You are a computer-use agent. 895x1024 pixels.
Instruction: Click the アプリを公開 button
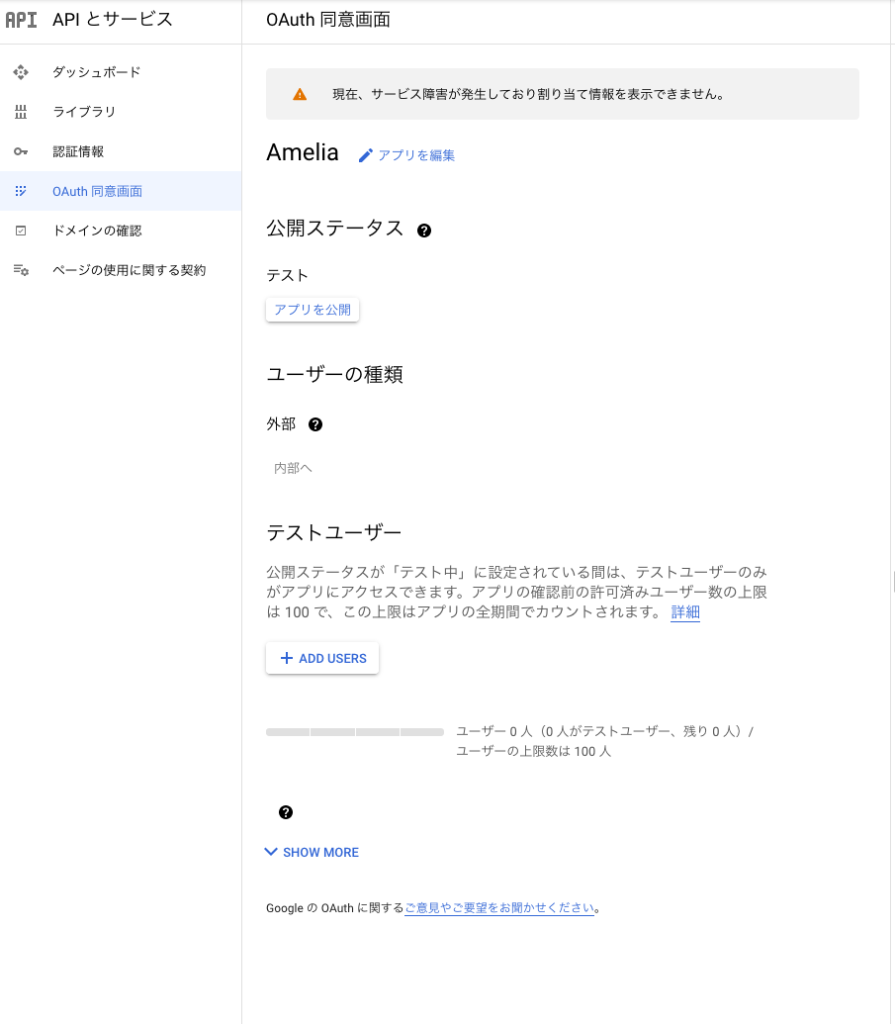tap(312, 310)
